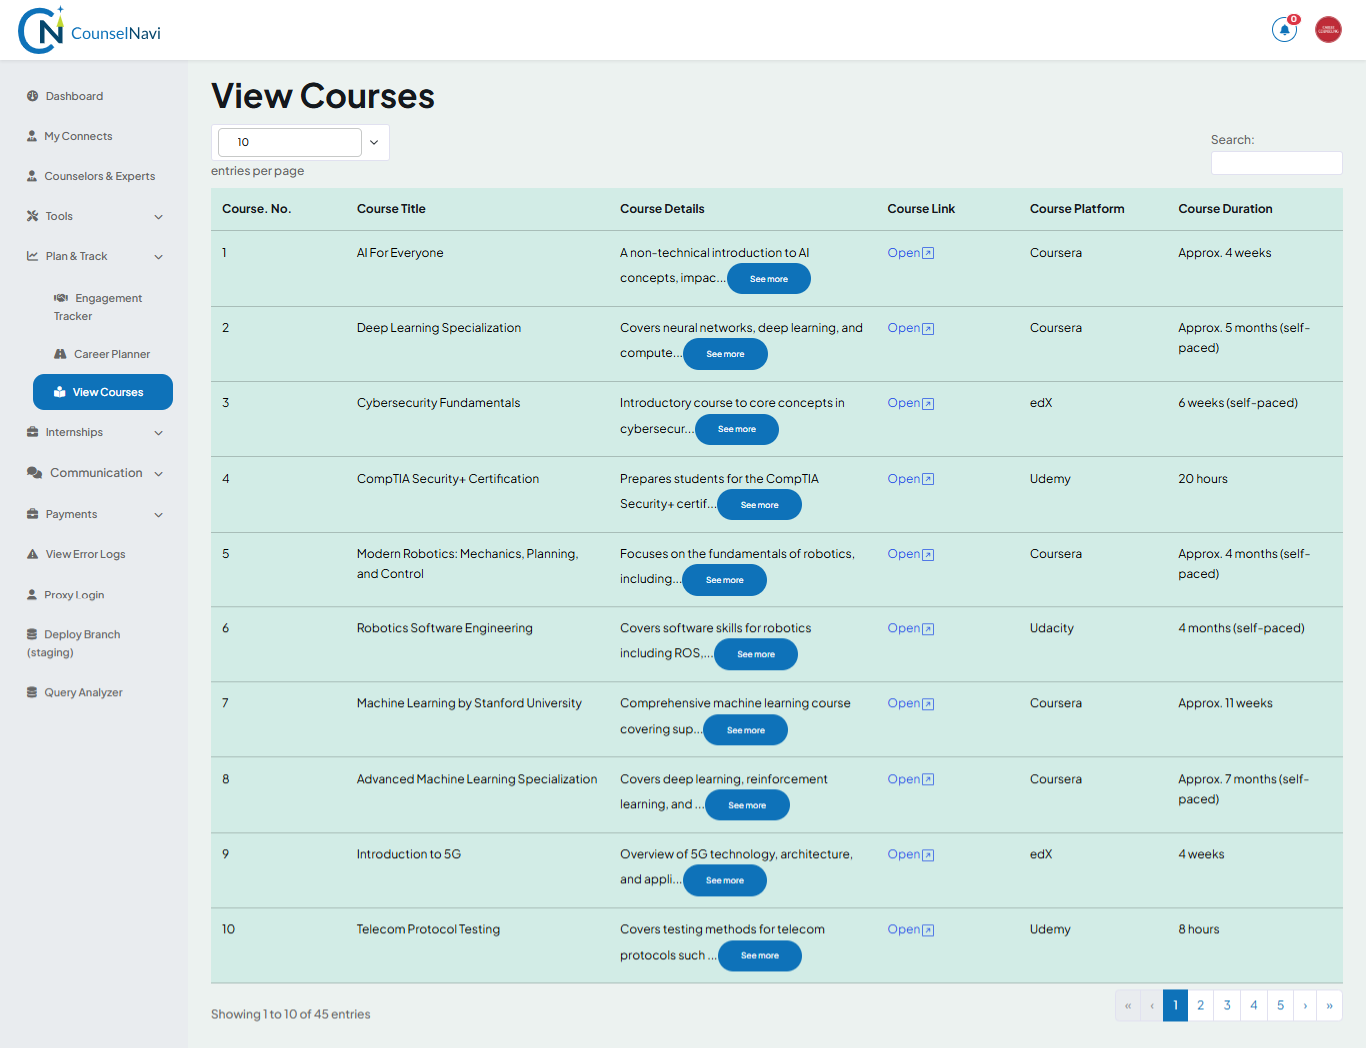The height and width of the screenshot is (1052, 1366).
Task: Select the Engagement Tracker icon
Action: pos(62,297)
